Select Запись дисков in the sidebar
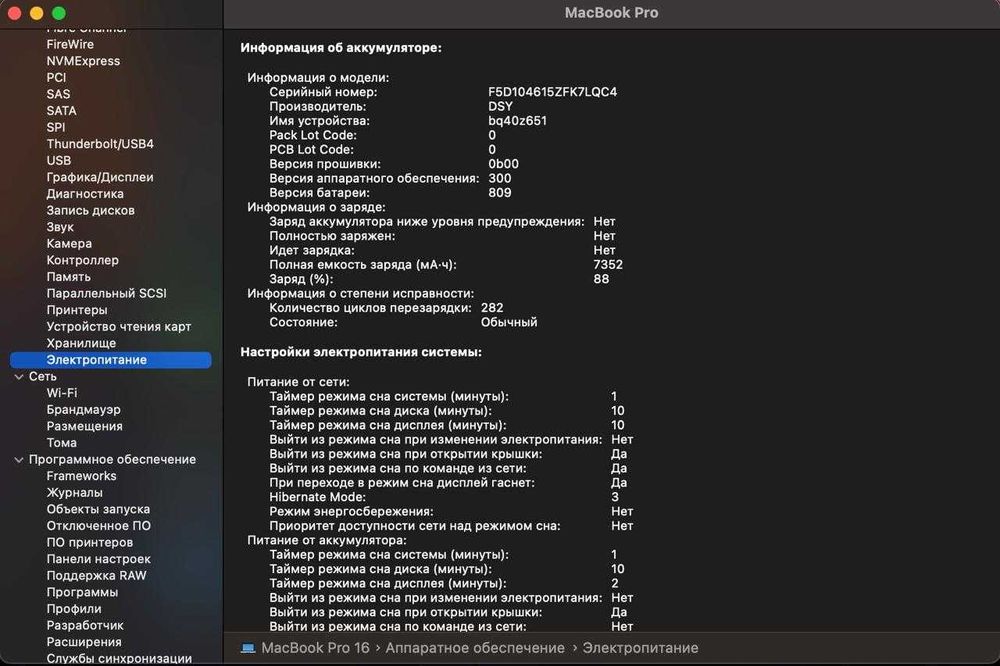The width and height of the screenshot is (1000, 666). coord(90,210)
